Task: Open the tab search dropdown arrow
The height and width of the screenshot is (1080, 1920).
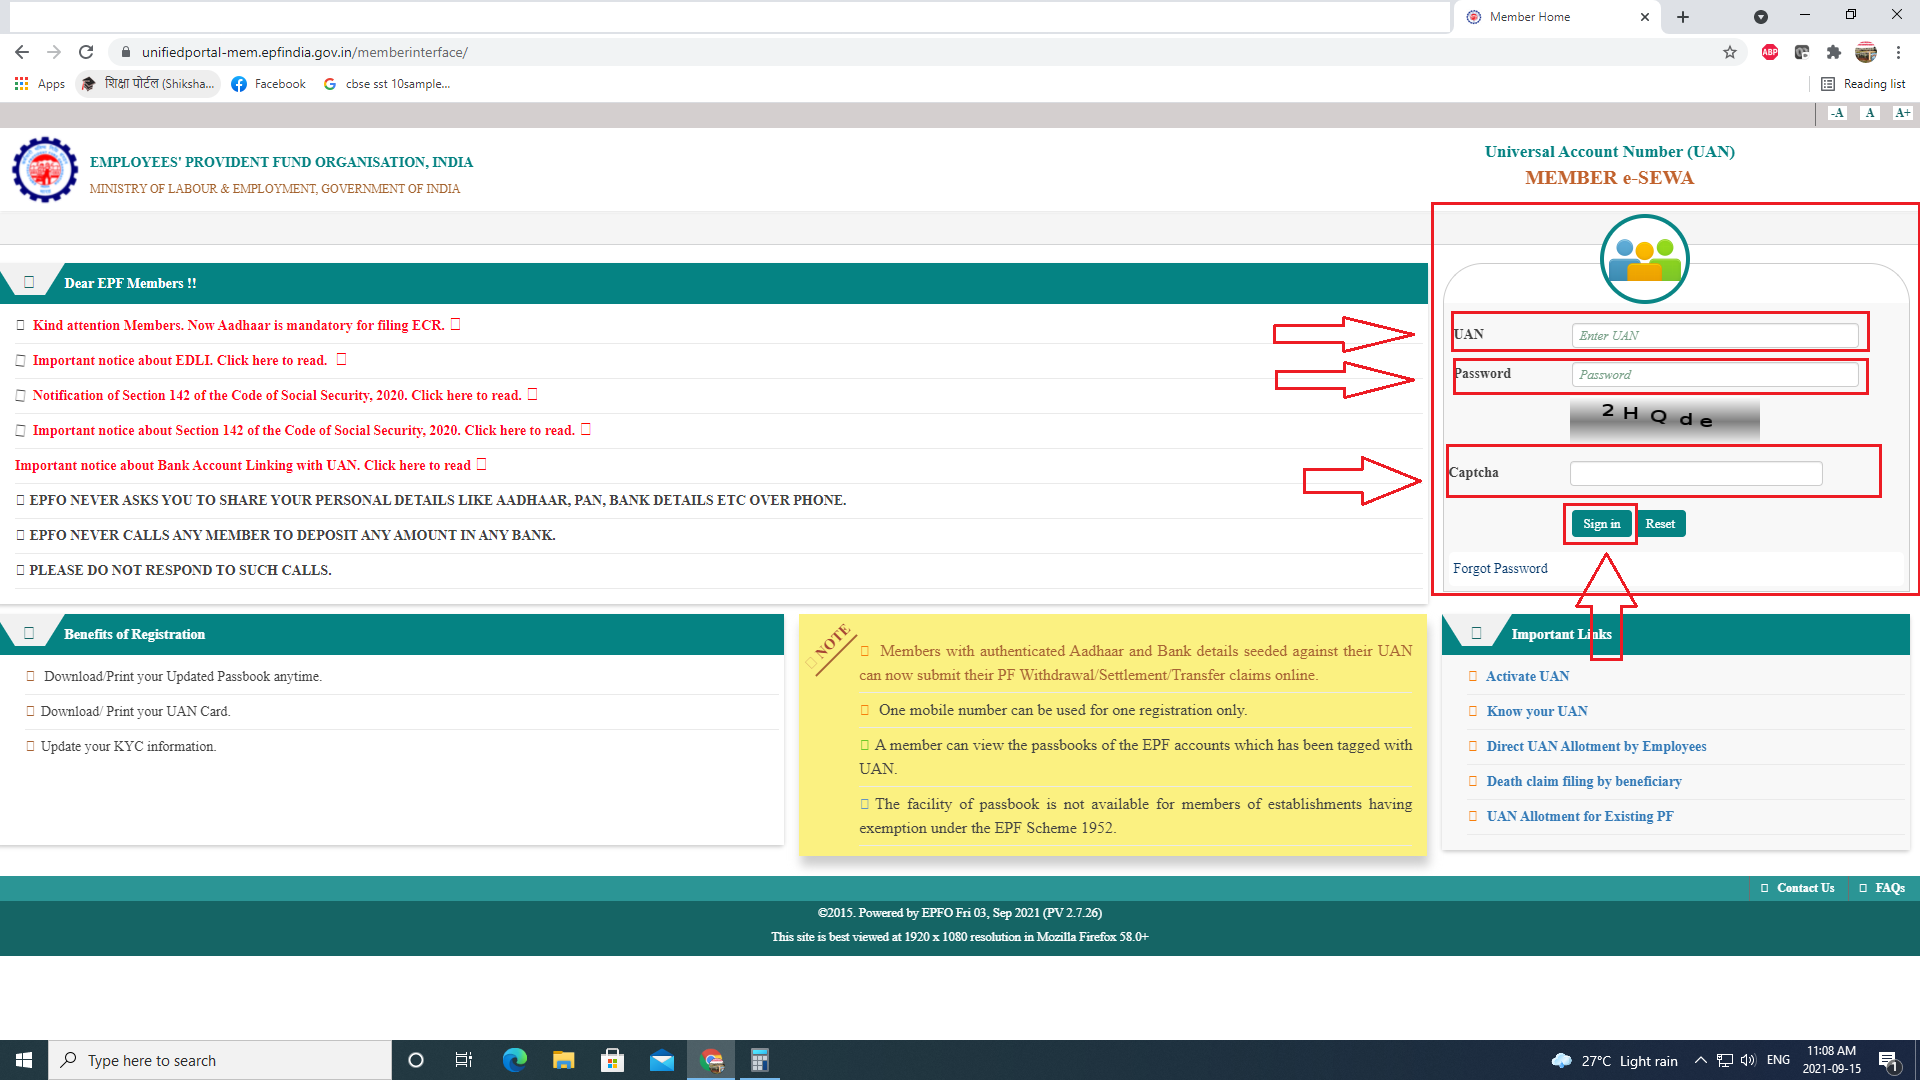Action: coord(1760,17)
